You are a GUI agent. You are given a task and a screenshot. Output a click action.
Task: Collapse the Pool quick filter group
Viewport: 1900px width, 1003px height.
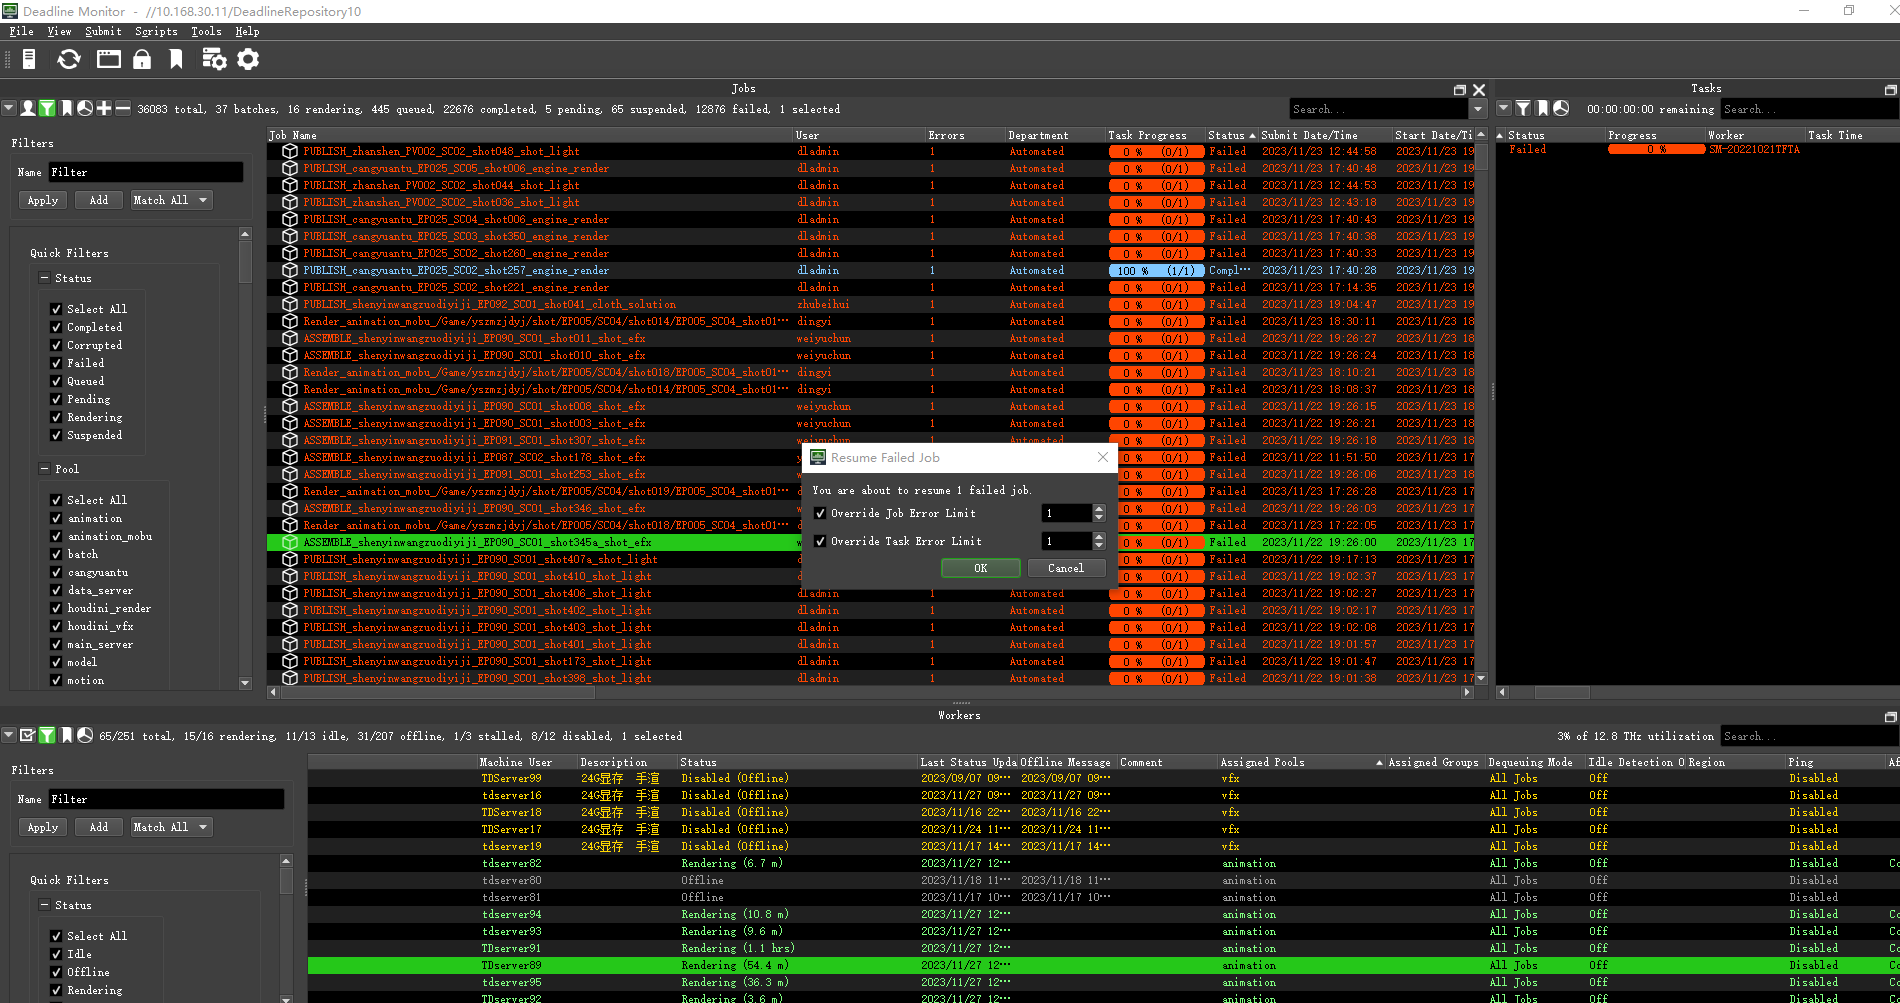point(44,469)
